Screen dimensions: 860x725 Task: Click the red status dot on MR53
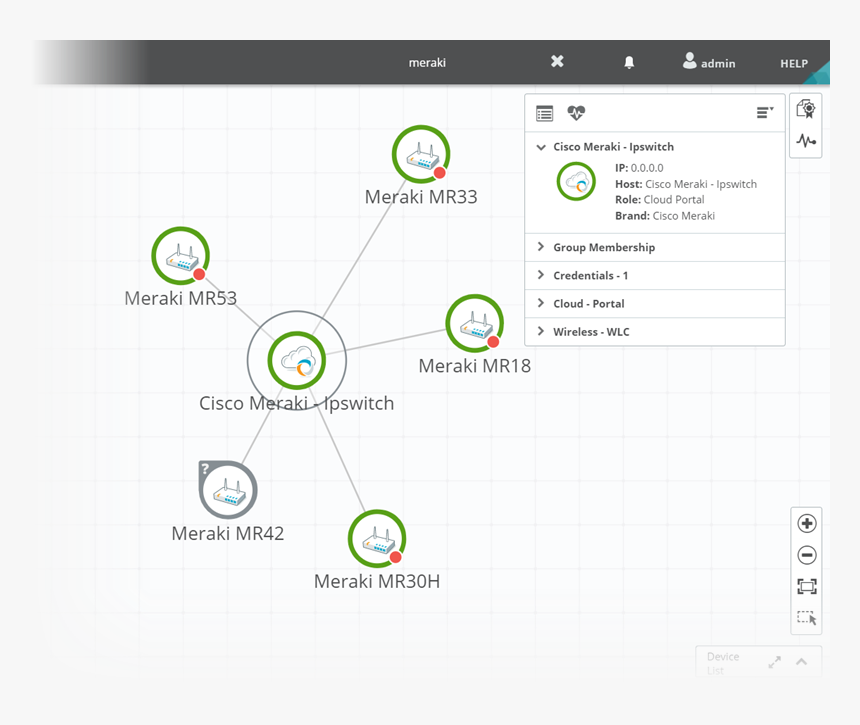point(199,274)
